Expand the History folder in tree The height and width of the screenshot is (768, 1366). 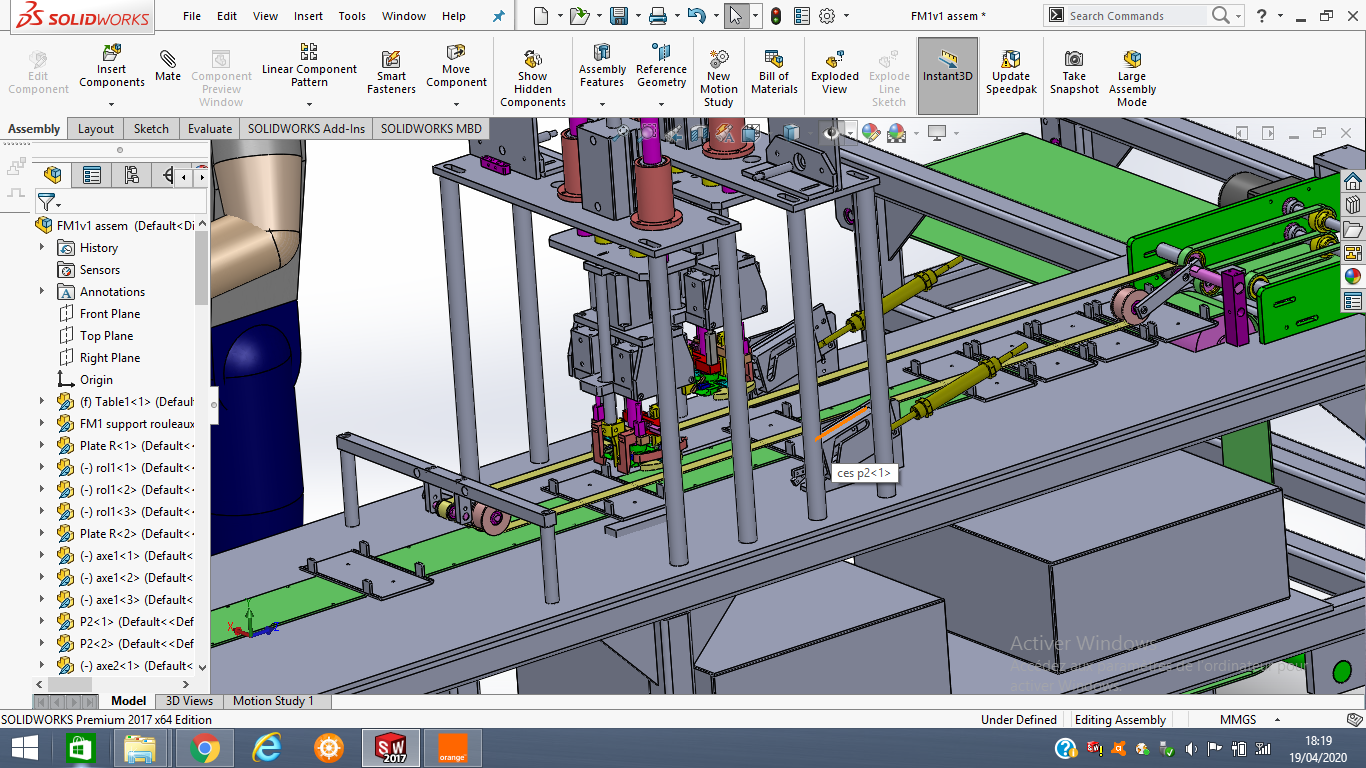click(x=42, y=248)
